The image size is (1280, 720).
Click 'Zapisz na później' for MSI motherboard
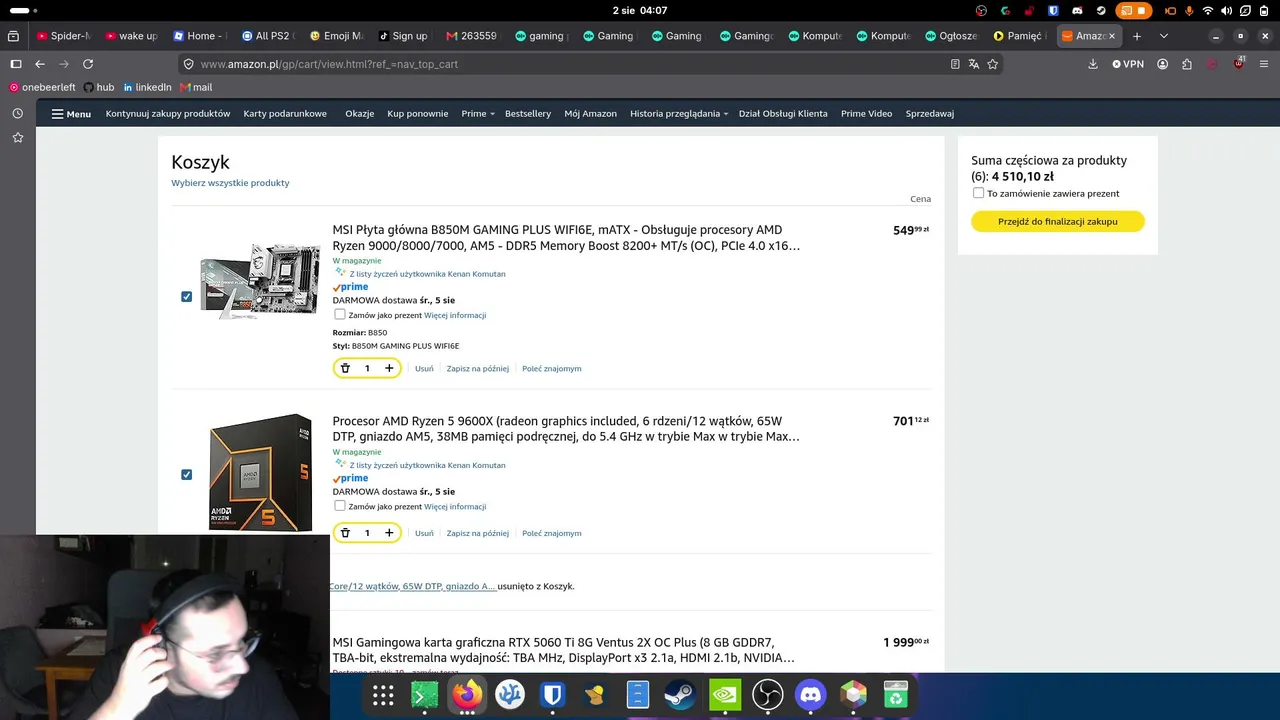[478, 369]
